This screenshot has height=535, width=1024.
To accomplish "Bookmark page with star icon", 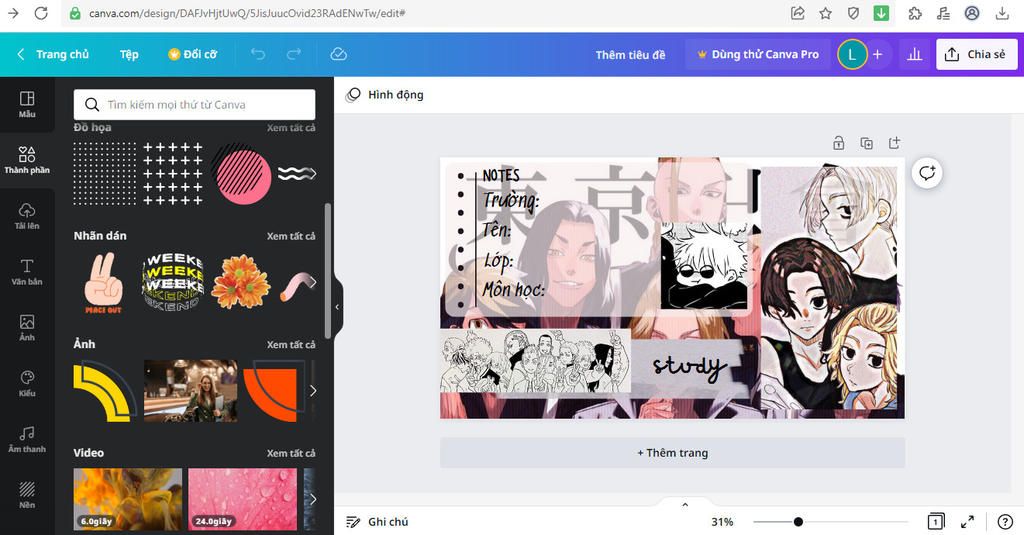I will tap(825, 13).
